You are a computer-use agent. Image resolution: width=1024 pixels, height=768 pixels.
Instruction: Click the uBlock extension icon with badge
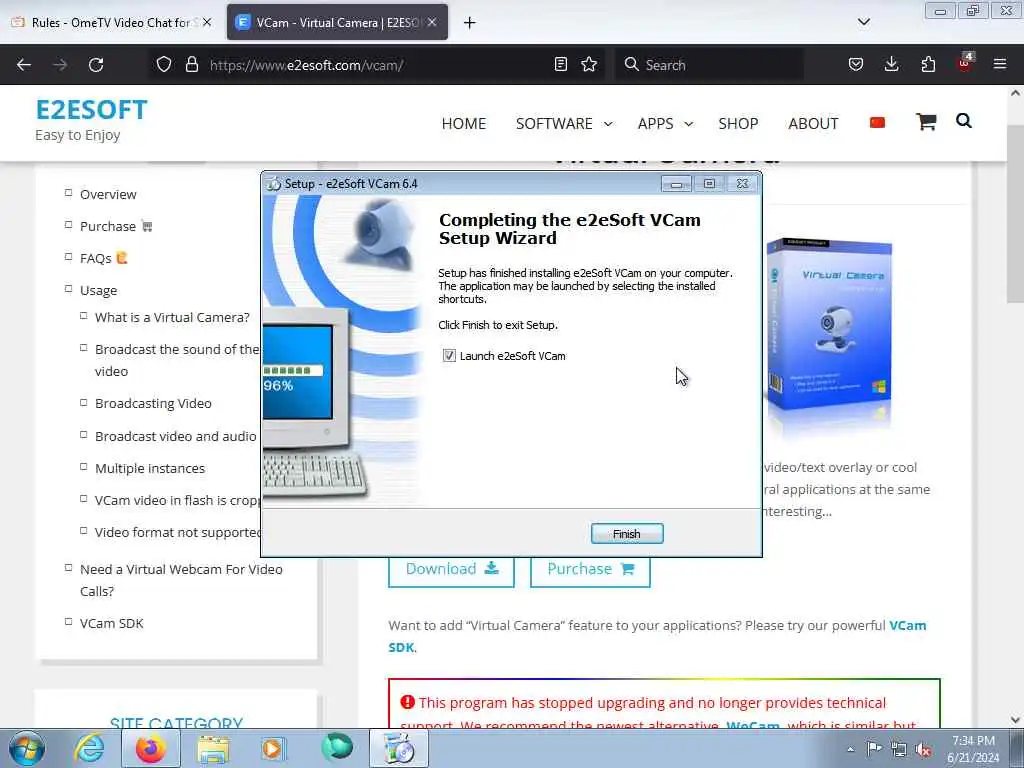tap(965, 63)
